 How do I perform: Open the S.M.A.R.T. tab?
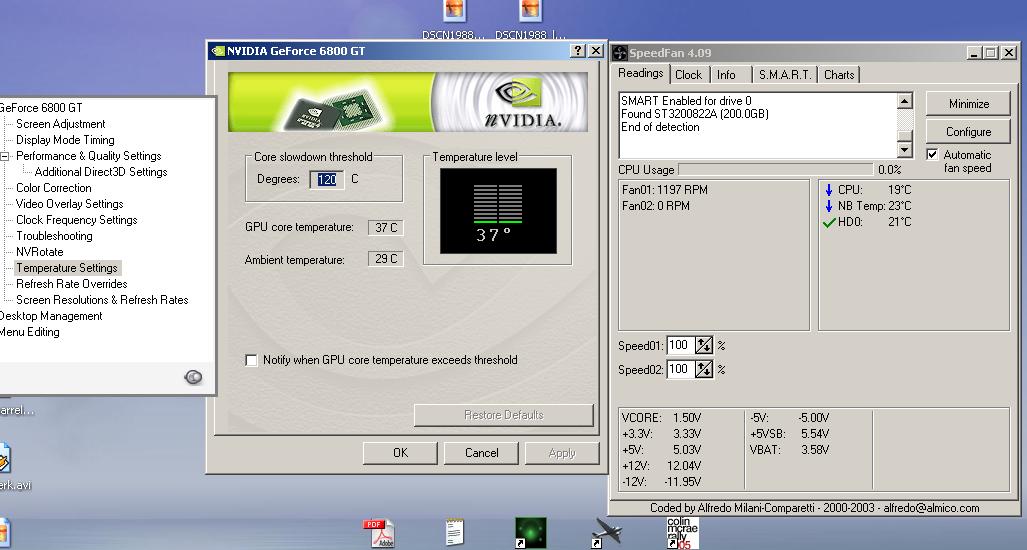point(785,75)
